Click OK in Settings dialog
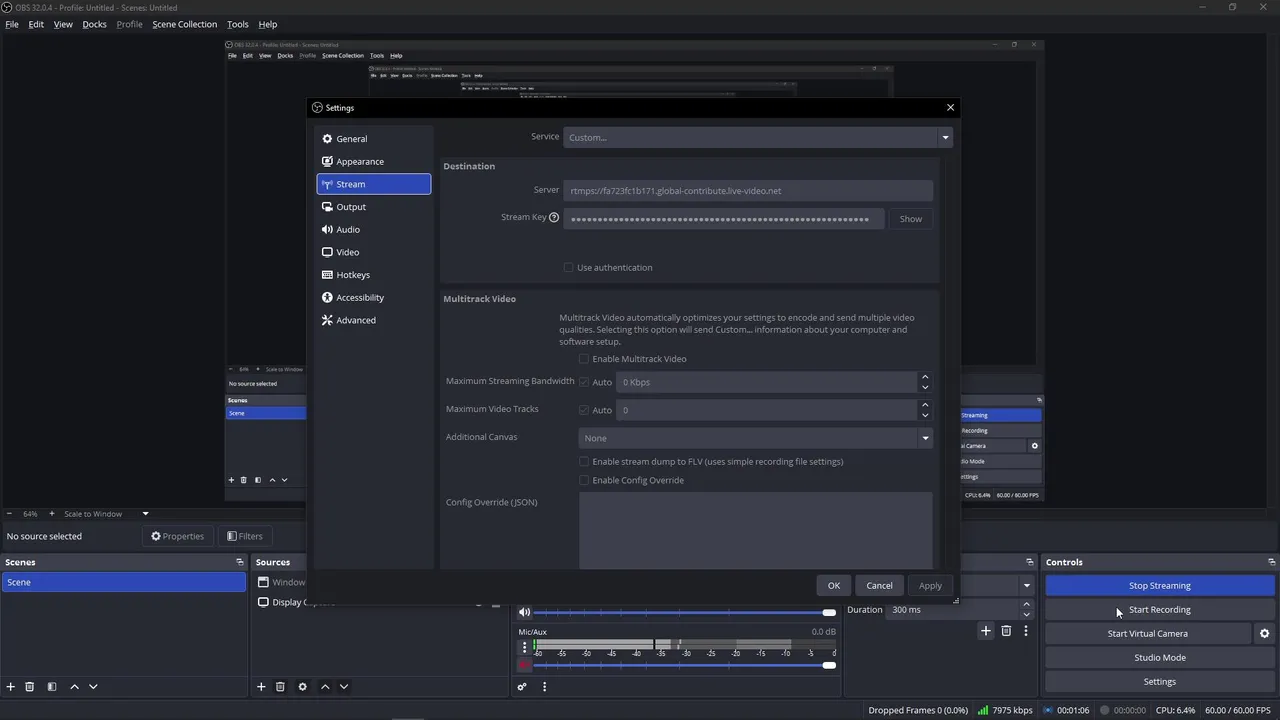This screenshot has width=1280, height=720. 834,586
